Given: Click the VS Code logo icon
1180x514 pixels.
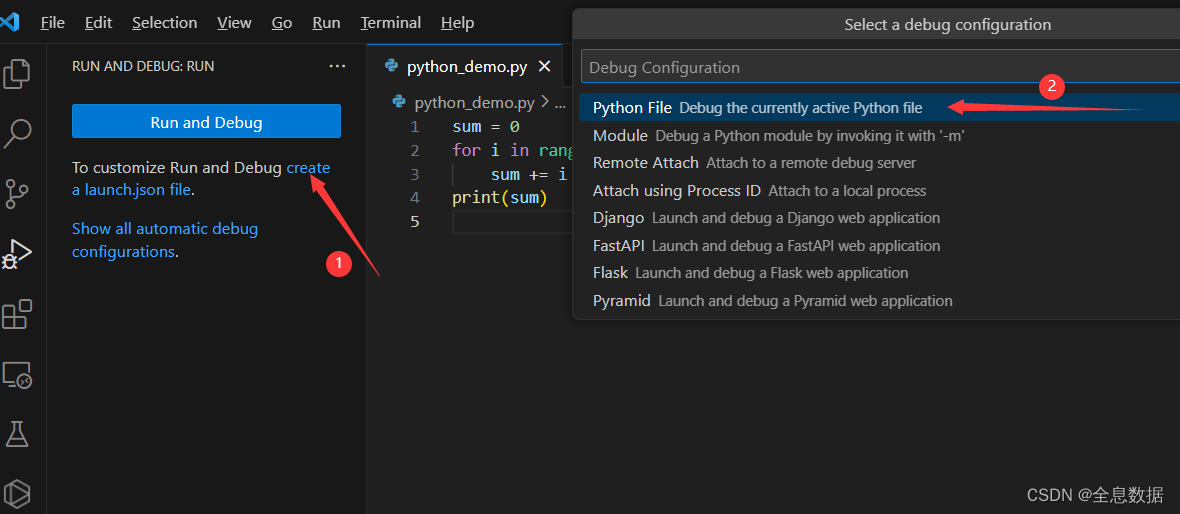Looking at the screenshot, I should tap(10, 23).
